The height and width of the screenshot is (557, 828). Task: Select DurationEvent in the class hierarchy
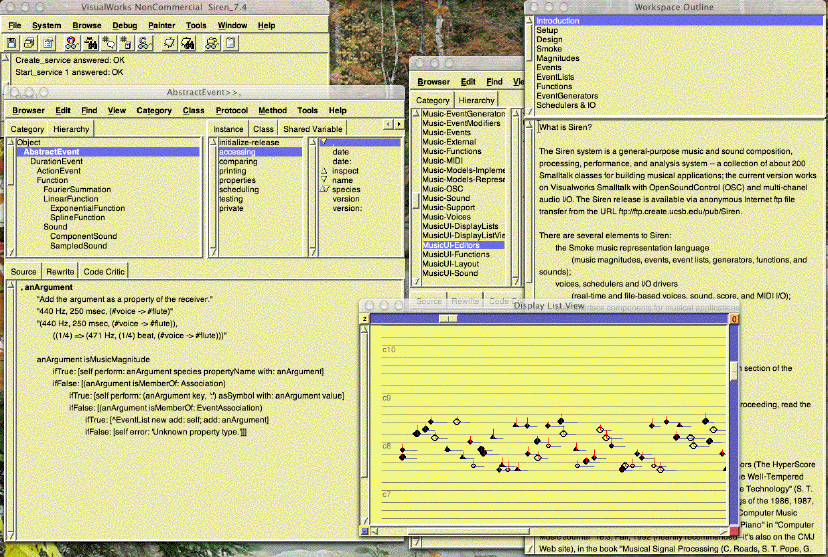tap(56, 161)
